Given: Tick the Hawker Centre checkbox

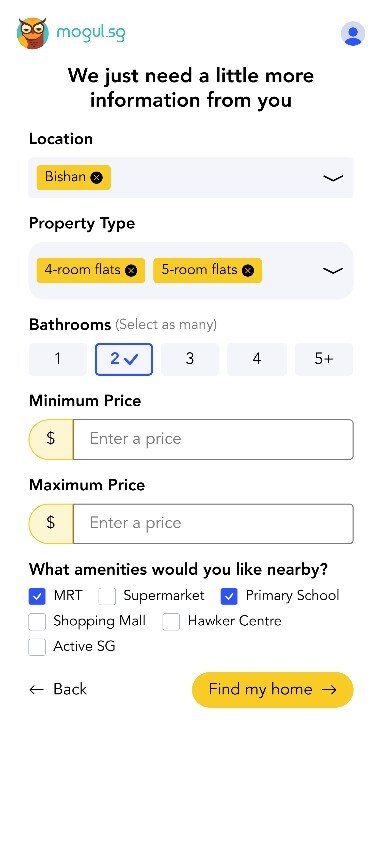Looking at the screenshot, I should coord(171,621).
